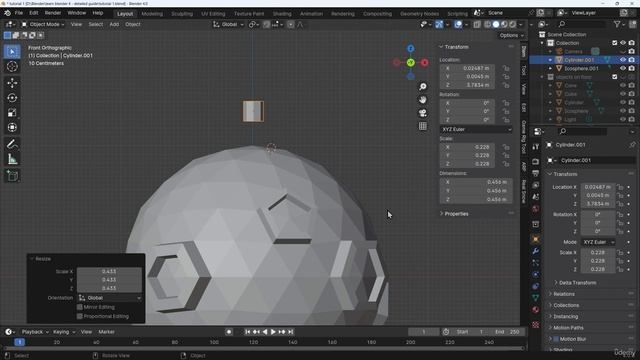Open the Keying menu in timeline
Viewport: 640px width, 360px height.
64,332
